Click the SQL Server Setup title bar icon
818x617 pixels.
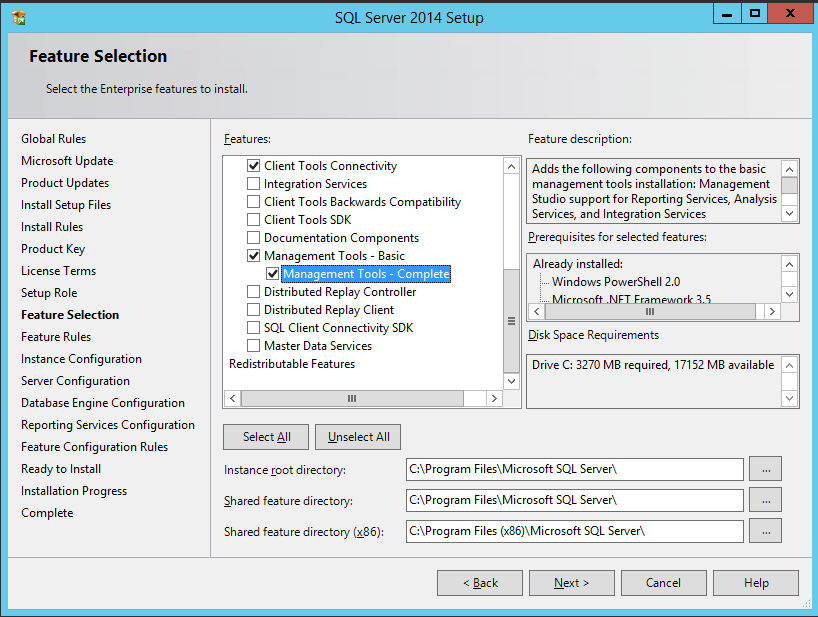19,17
